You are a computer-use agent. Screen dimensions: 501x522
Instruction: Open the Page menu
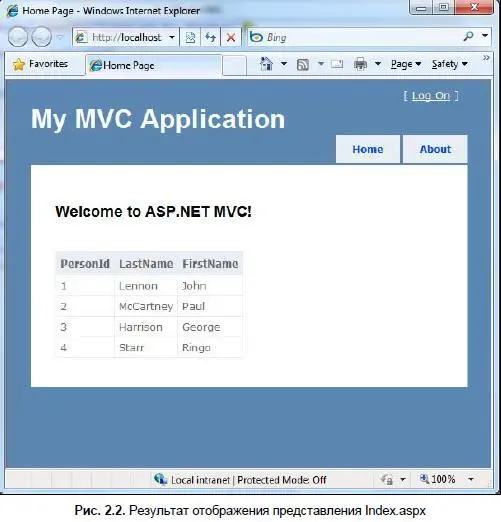click(x=406, y=64)
